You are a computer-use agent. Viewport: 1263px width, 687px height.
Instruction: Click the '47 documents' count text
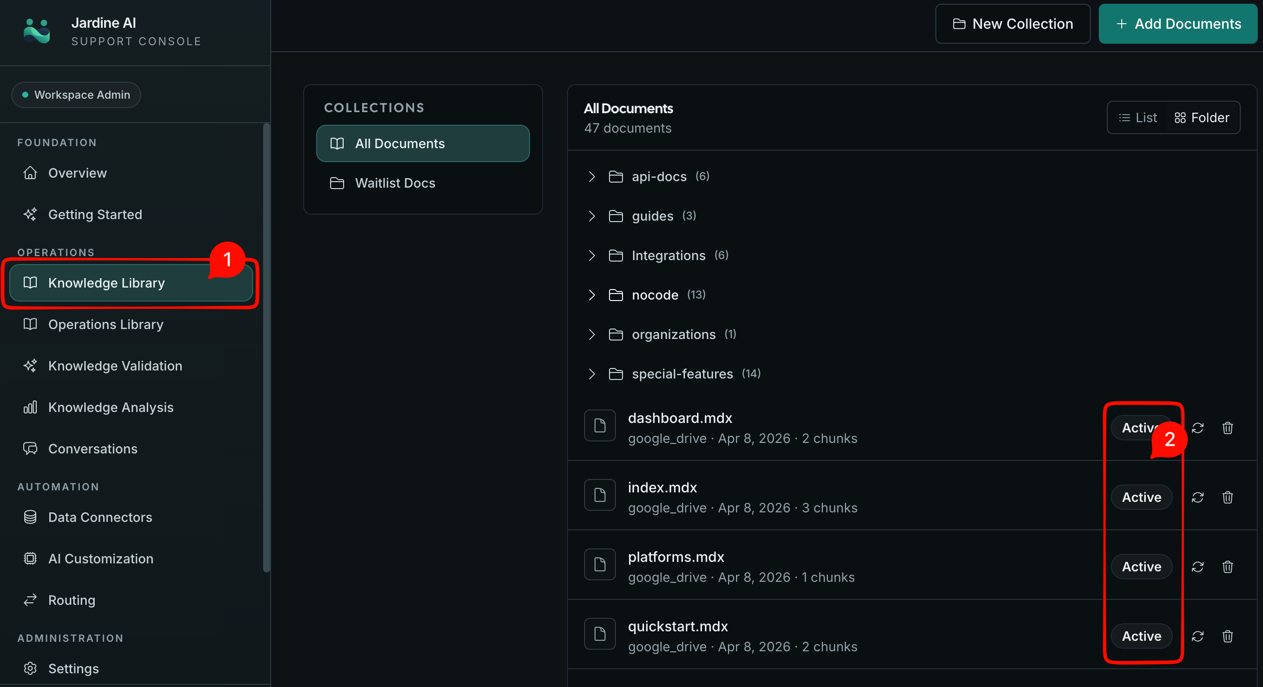(x=628, y=128)
